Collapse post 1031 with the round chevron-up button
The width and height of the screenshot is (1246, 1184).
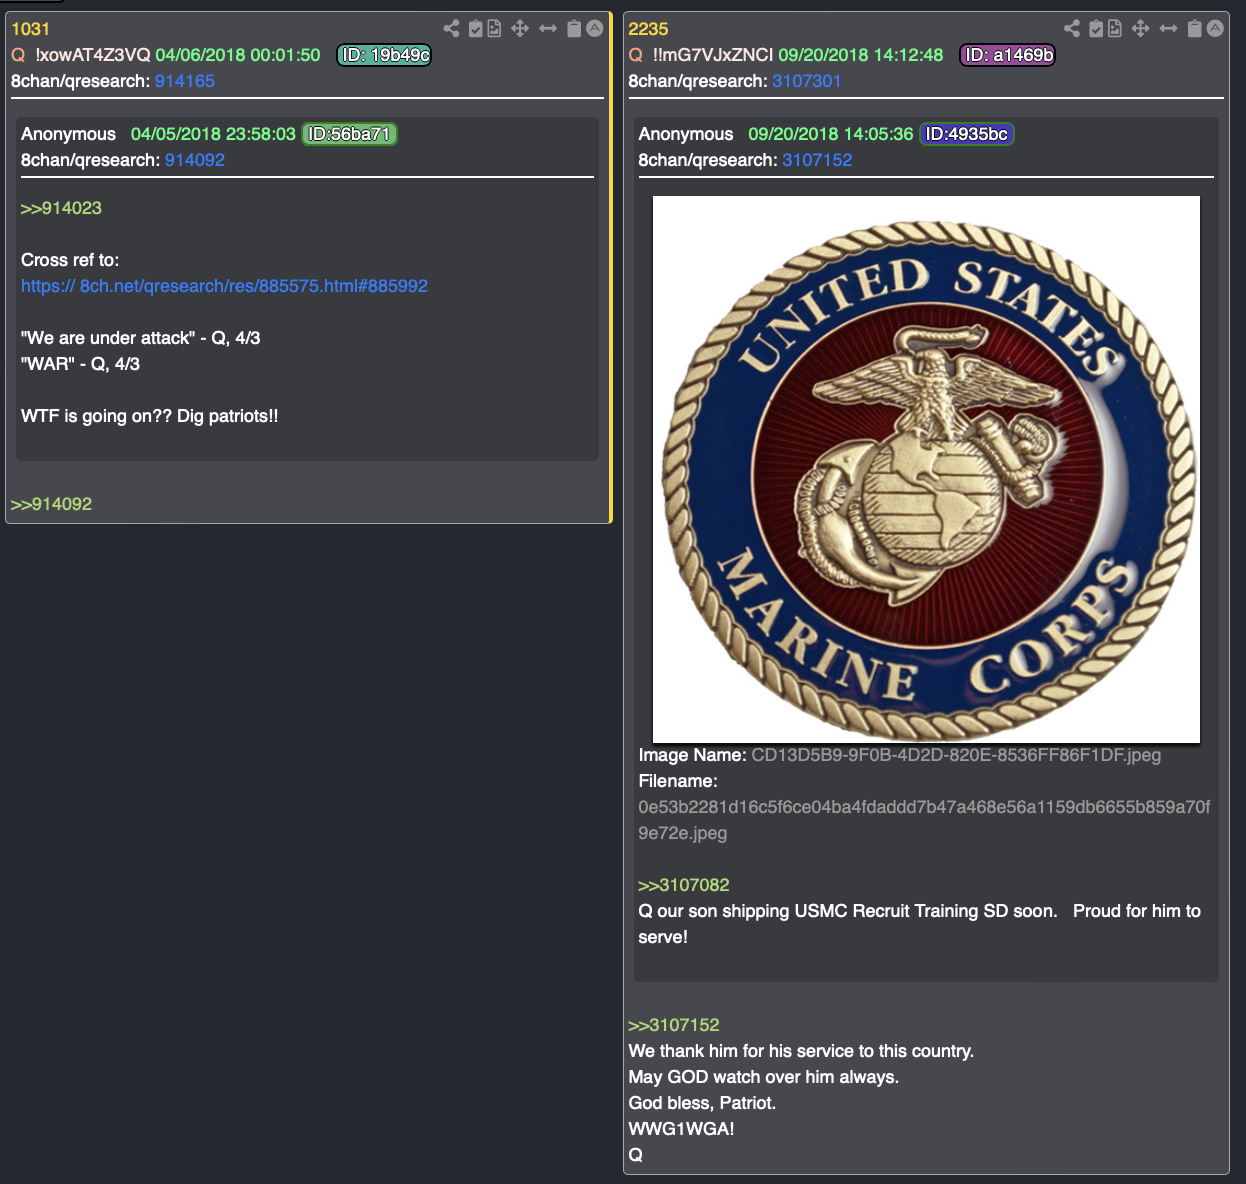[x=595, y=28]
